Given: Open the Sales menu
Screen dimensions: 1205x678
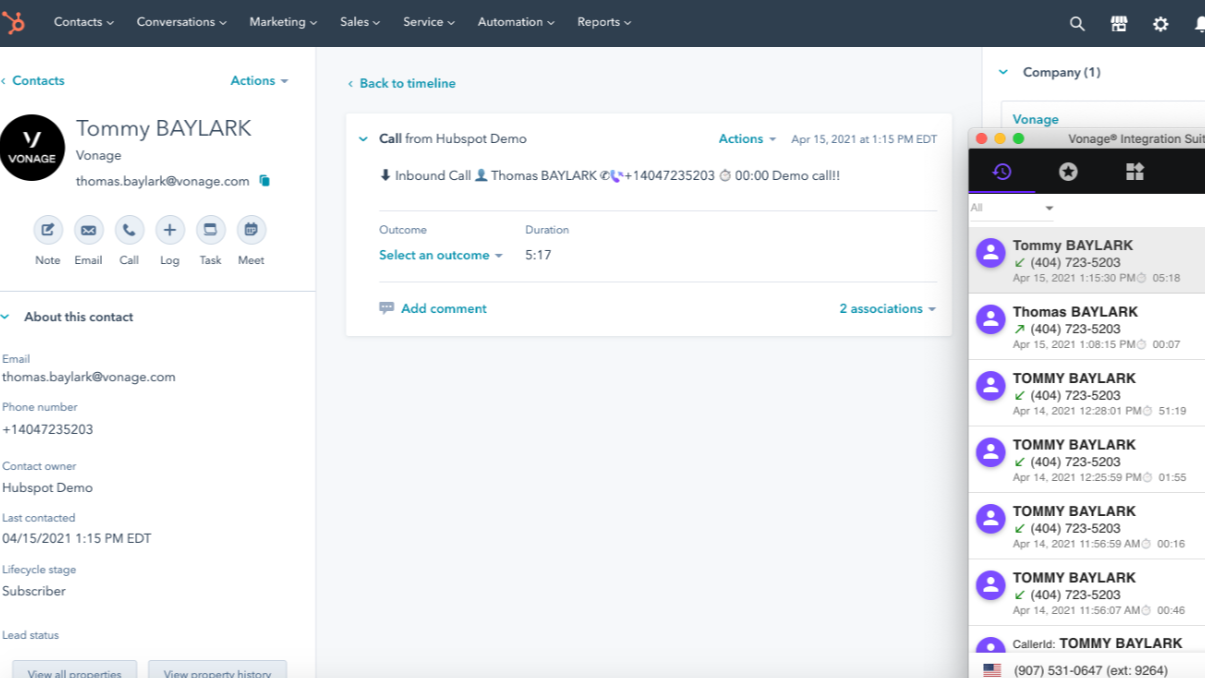Looking at the screenshot, I should coord(359,22).
